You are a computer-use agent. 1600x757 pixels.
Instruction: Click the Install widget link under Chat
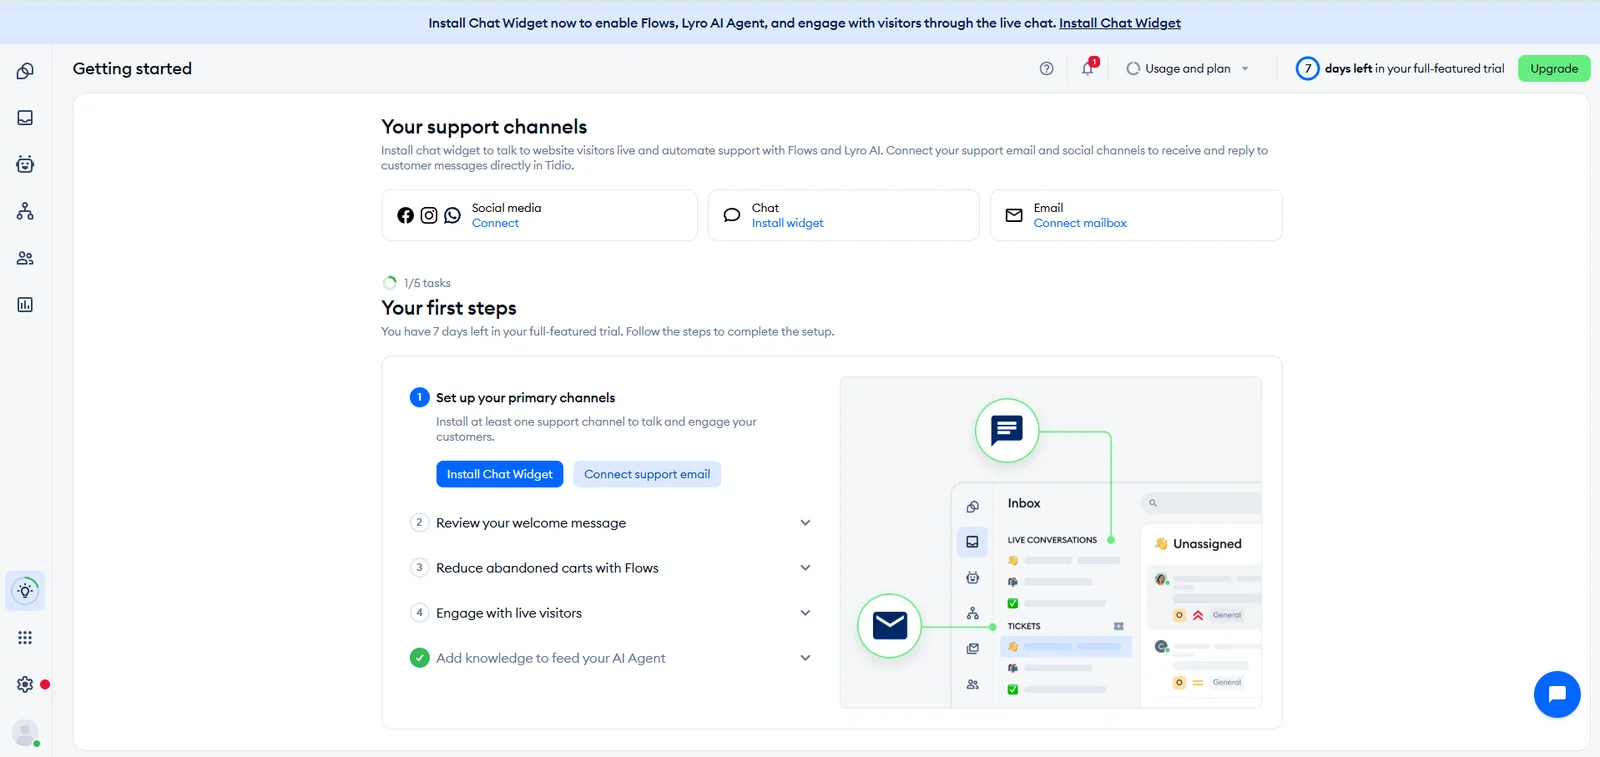click(788, 223)
